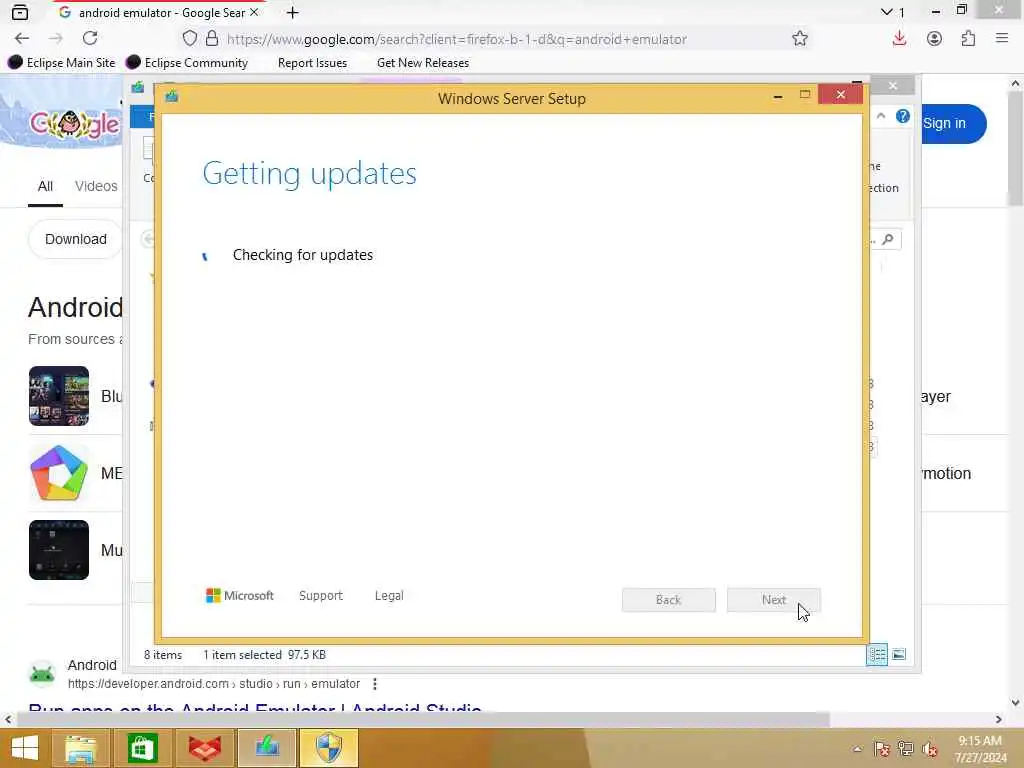1024x768 pixels.
Task: Switch File Explorer to large thumbnails view
Action: point(899,654)
